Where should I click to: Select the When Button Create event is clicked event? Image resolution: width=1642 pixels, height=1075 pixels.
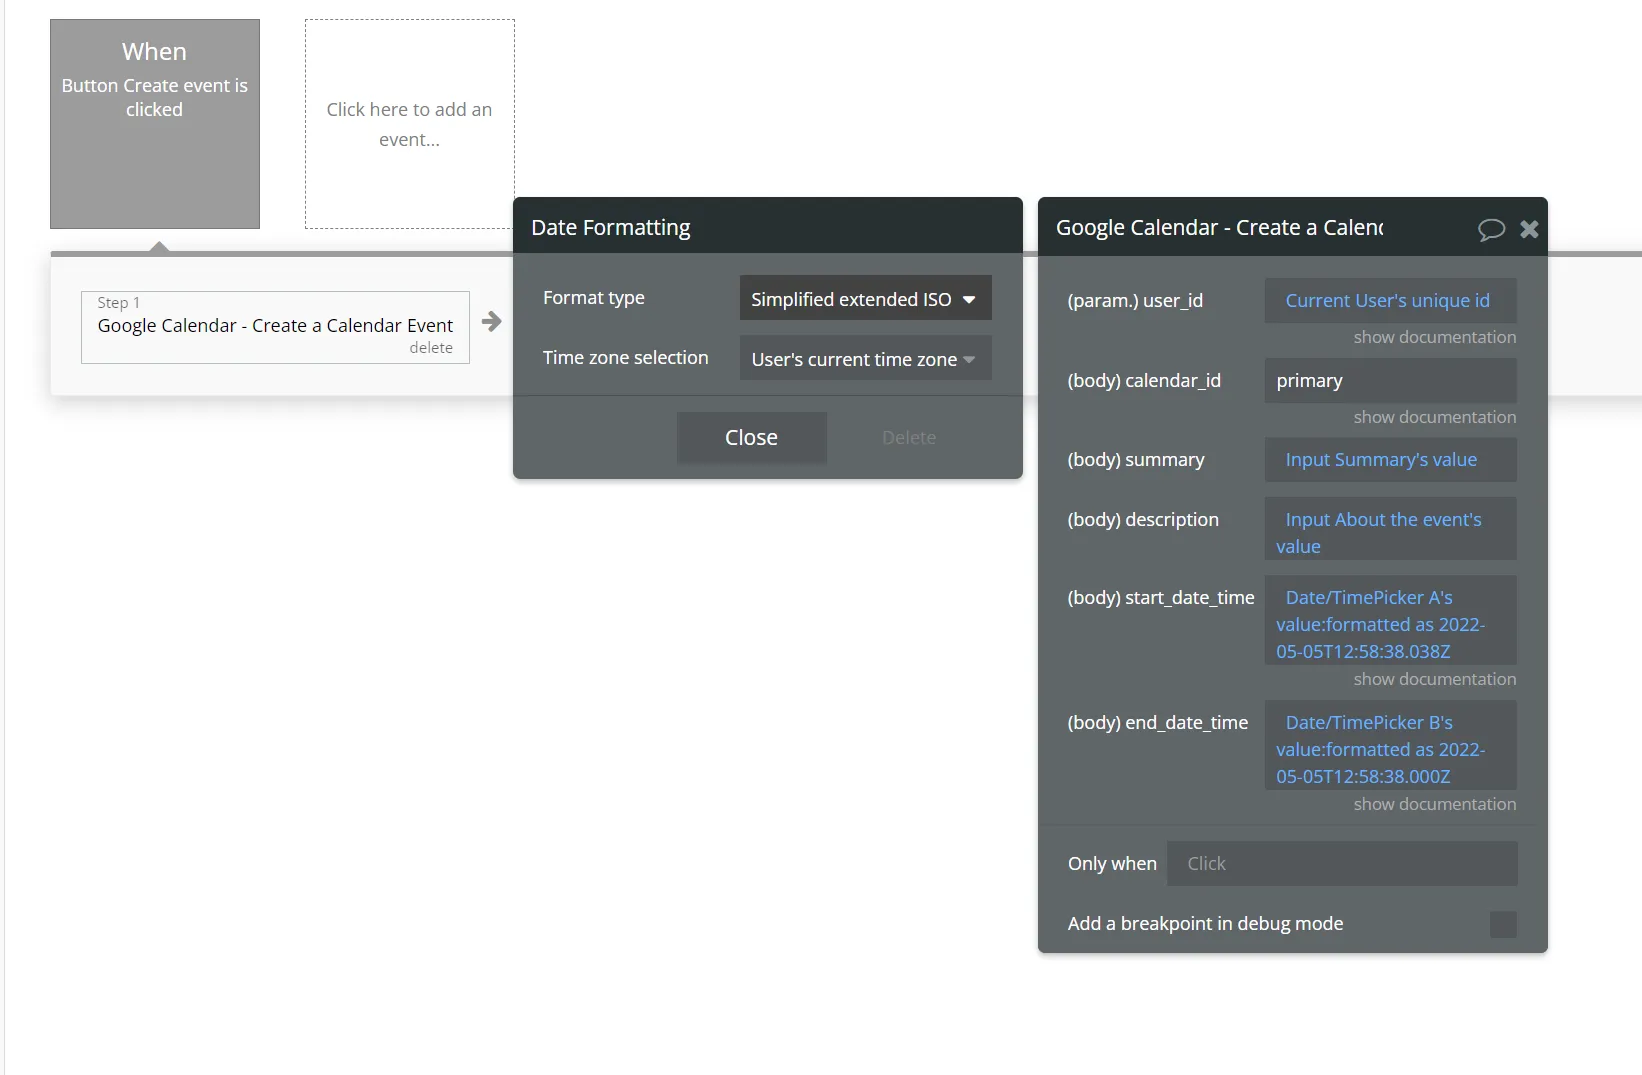[155, 124]
